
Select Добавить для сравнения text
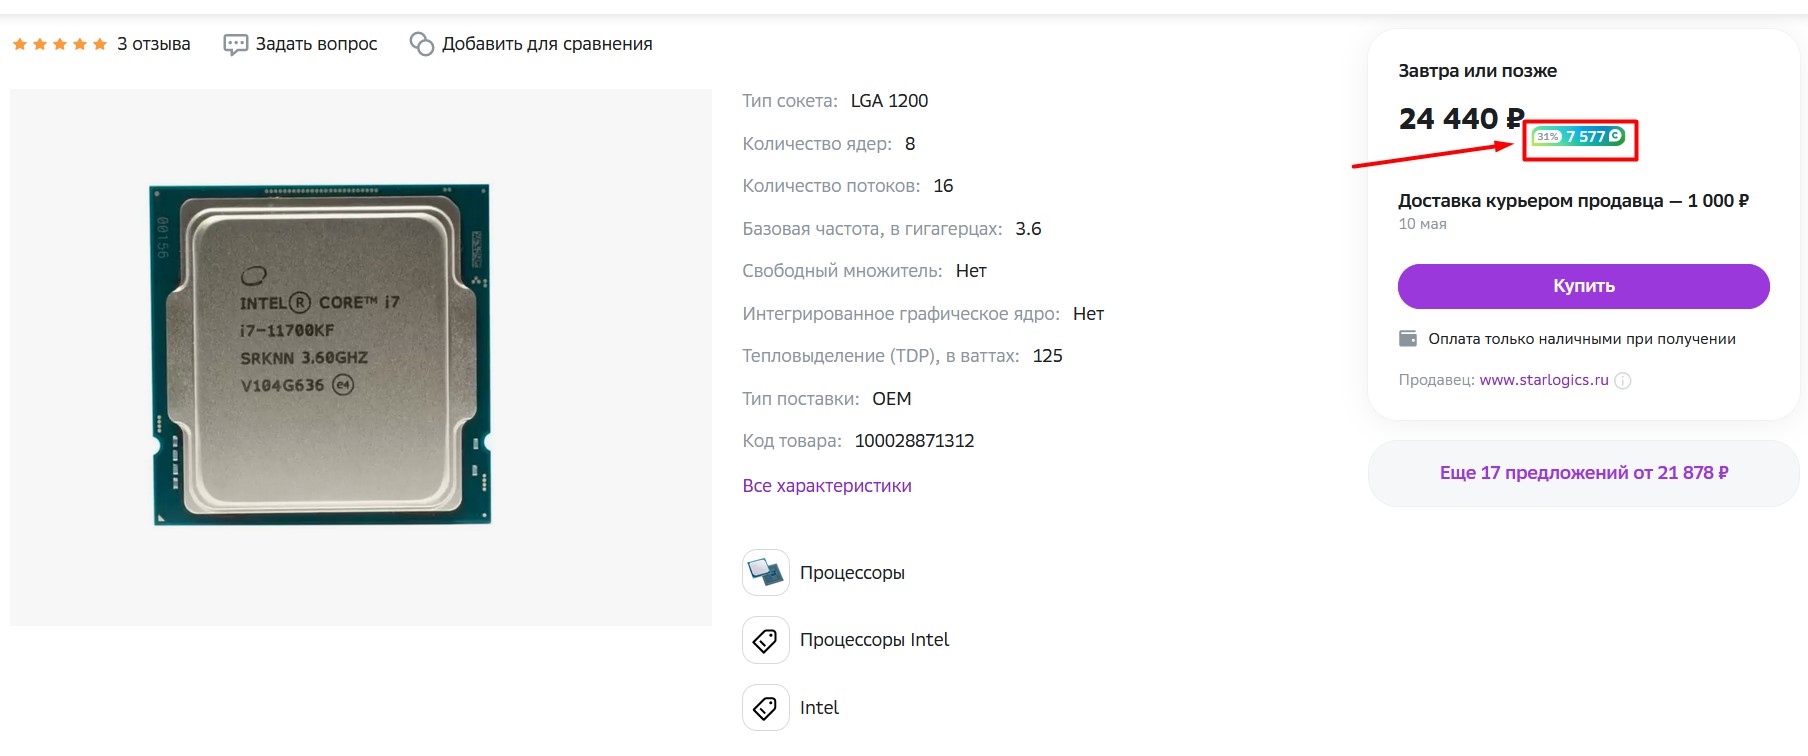tap(547, 44)
